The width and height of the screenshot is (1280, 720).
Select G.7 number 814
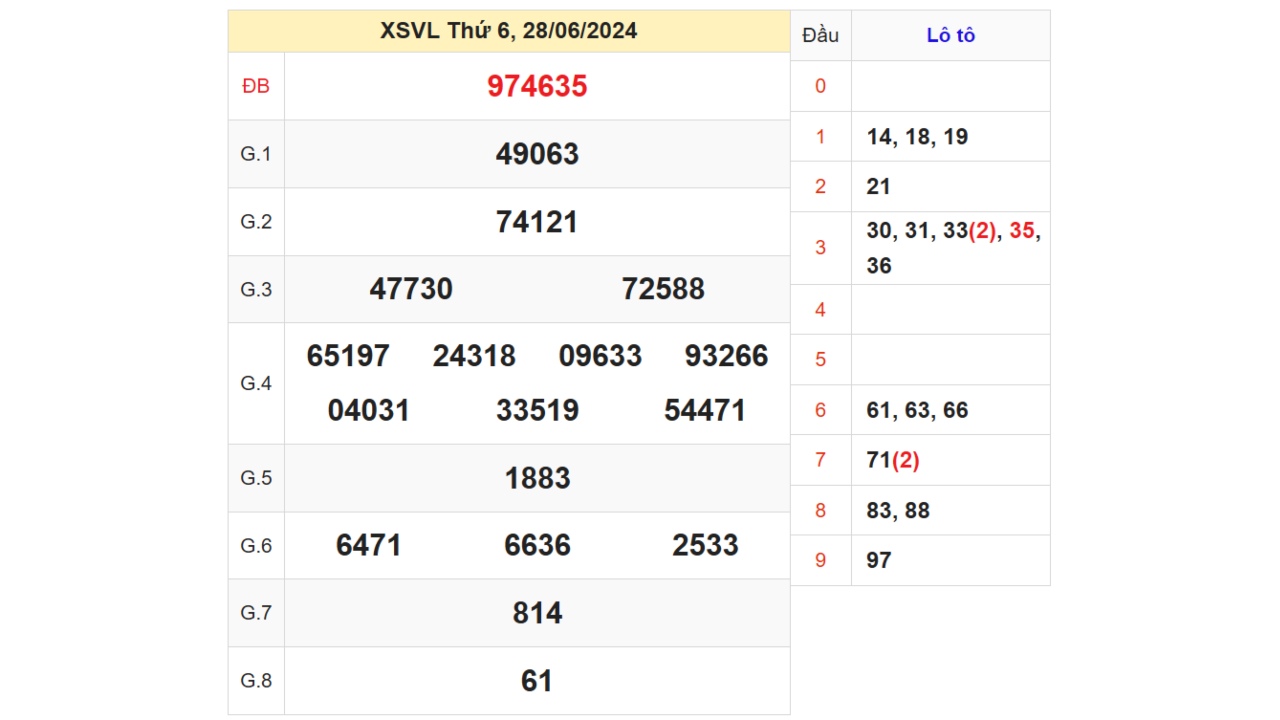(537, 613)
